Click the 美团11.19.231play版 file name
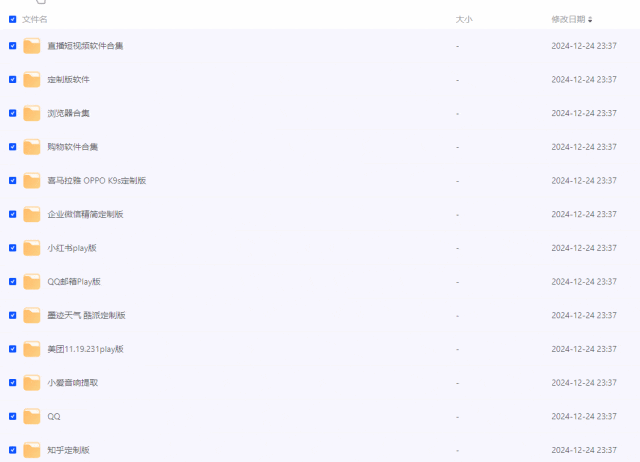Image resolution: width=640 pixels, height=462 pixels. coord(85,349)
